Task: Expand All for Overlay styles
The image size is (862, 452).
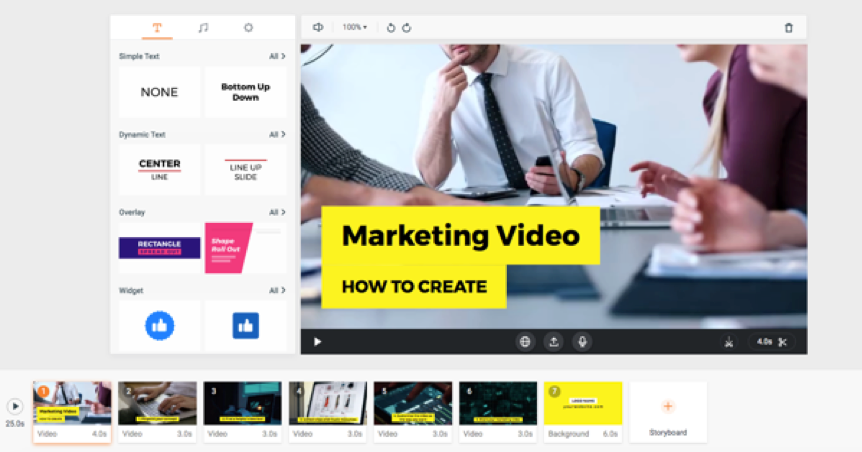Action: tap(277, 213)
